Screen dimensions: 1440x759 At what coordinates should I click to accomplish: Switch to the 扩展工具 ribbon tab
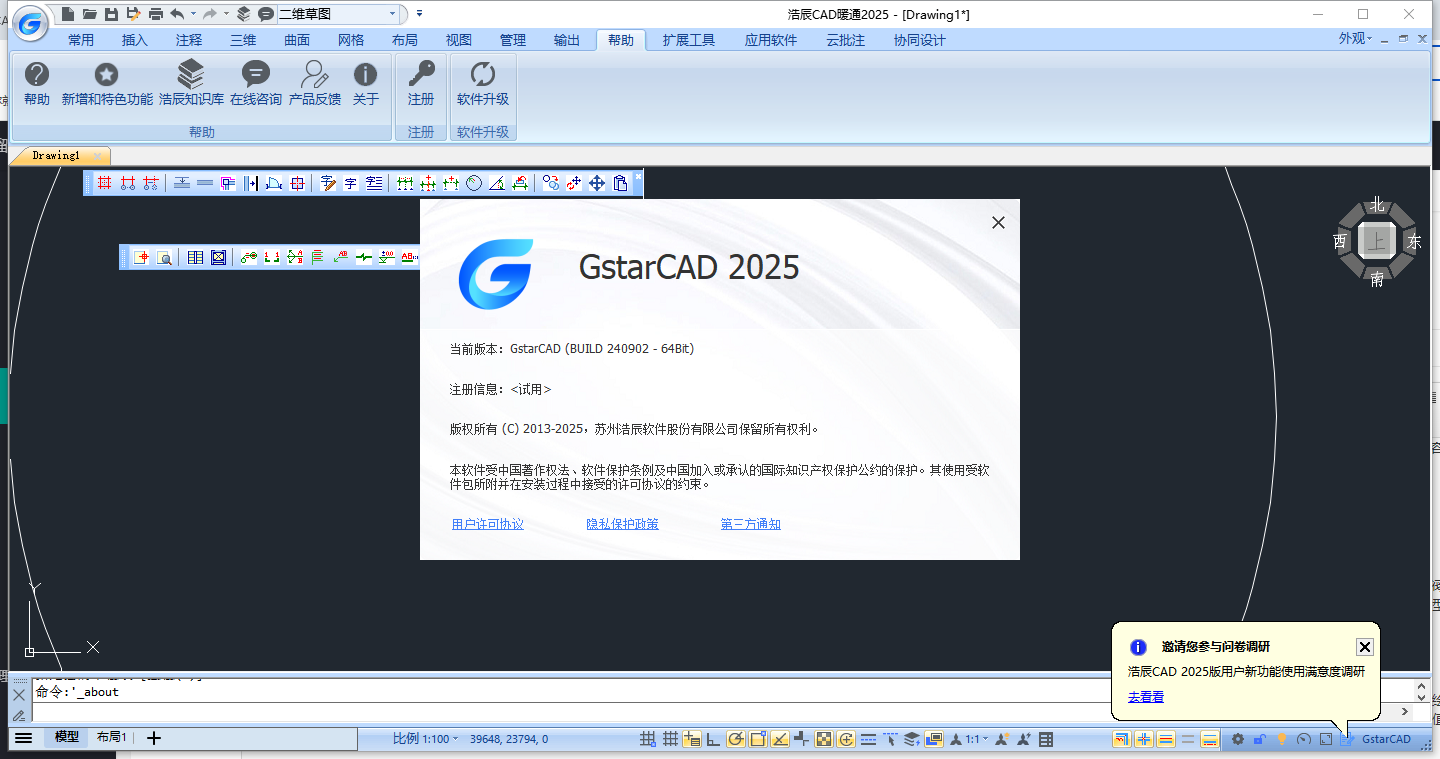[x=689, y=40]
